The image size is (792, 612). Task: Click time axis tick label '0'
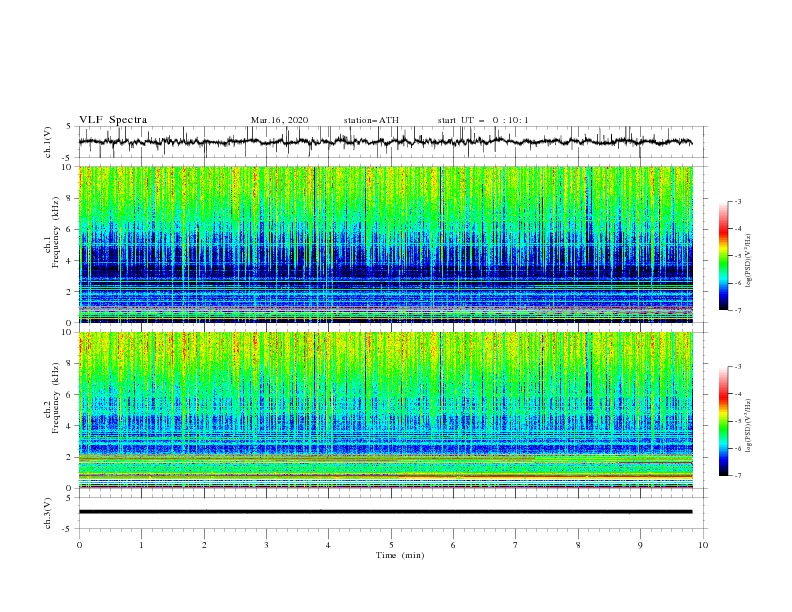click(79, 545)
